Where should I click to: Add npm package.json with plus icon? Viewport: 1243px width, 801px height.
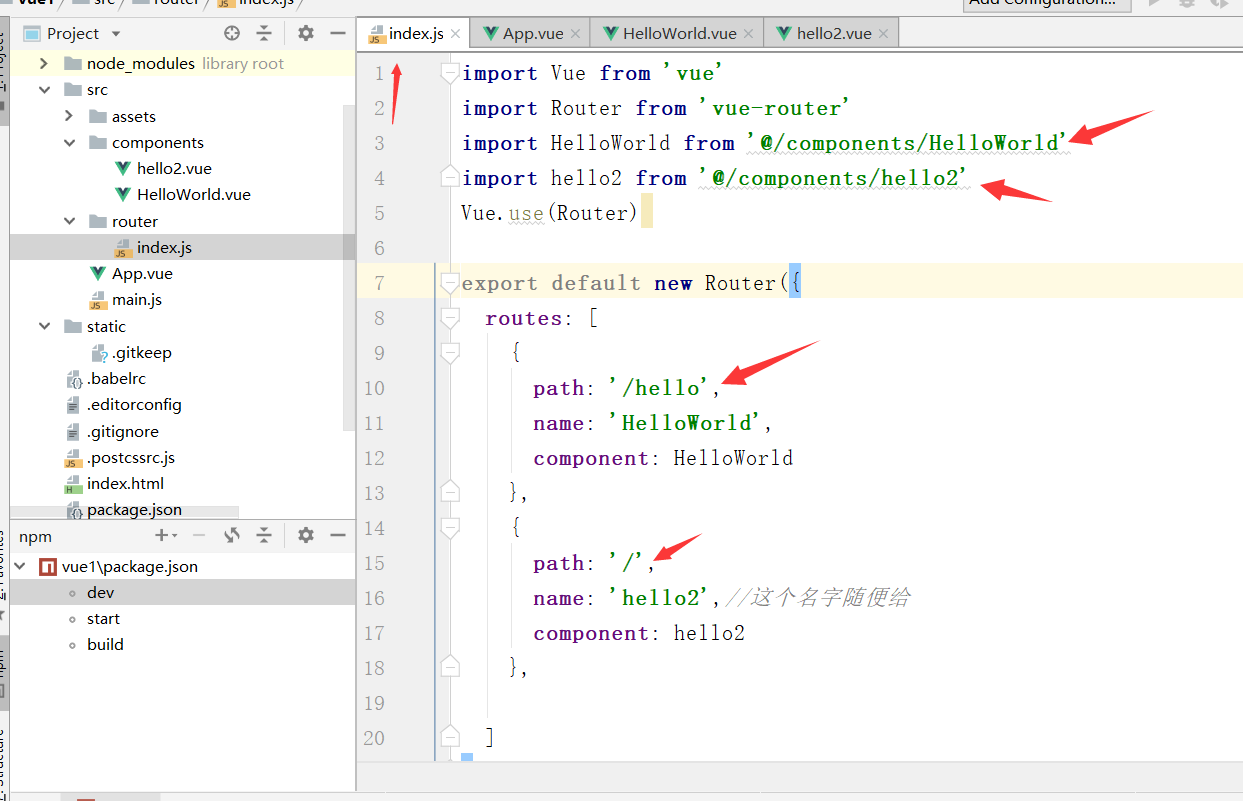pos(164,535)
